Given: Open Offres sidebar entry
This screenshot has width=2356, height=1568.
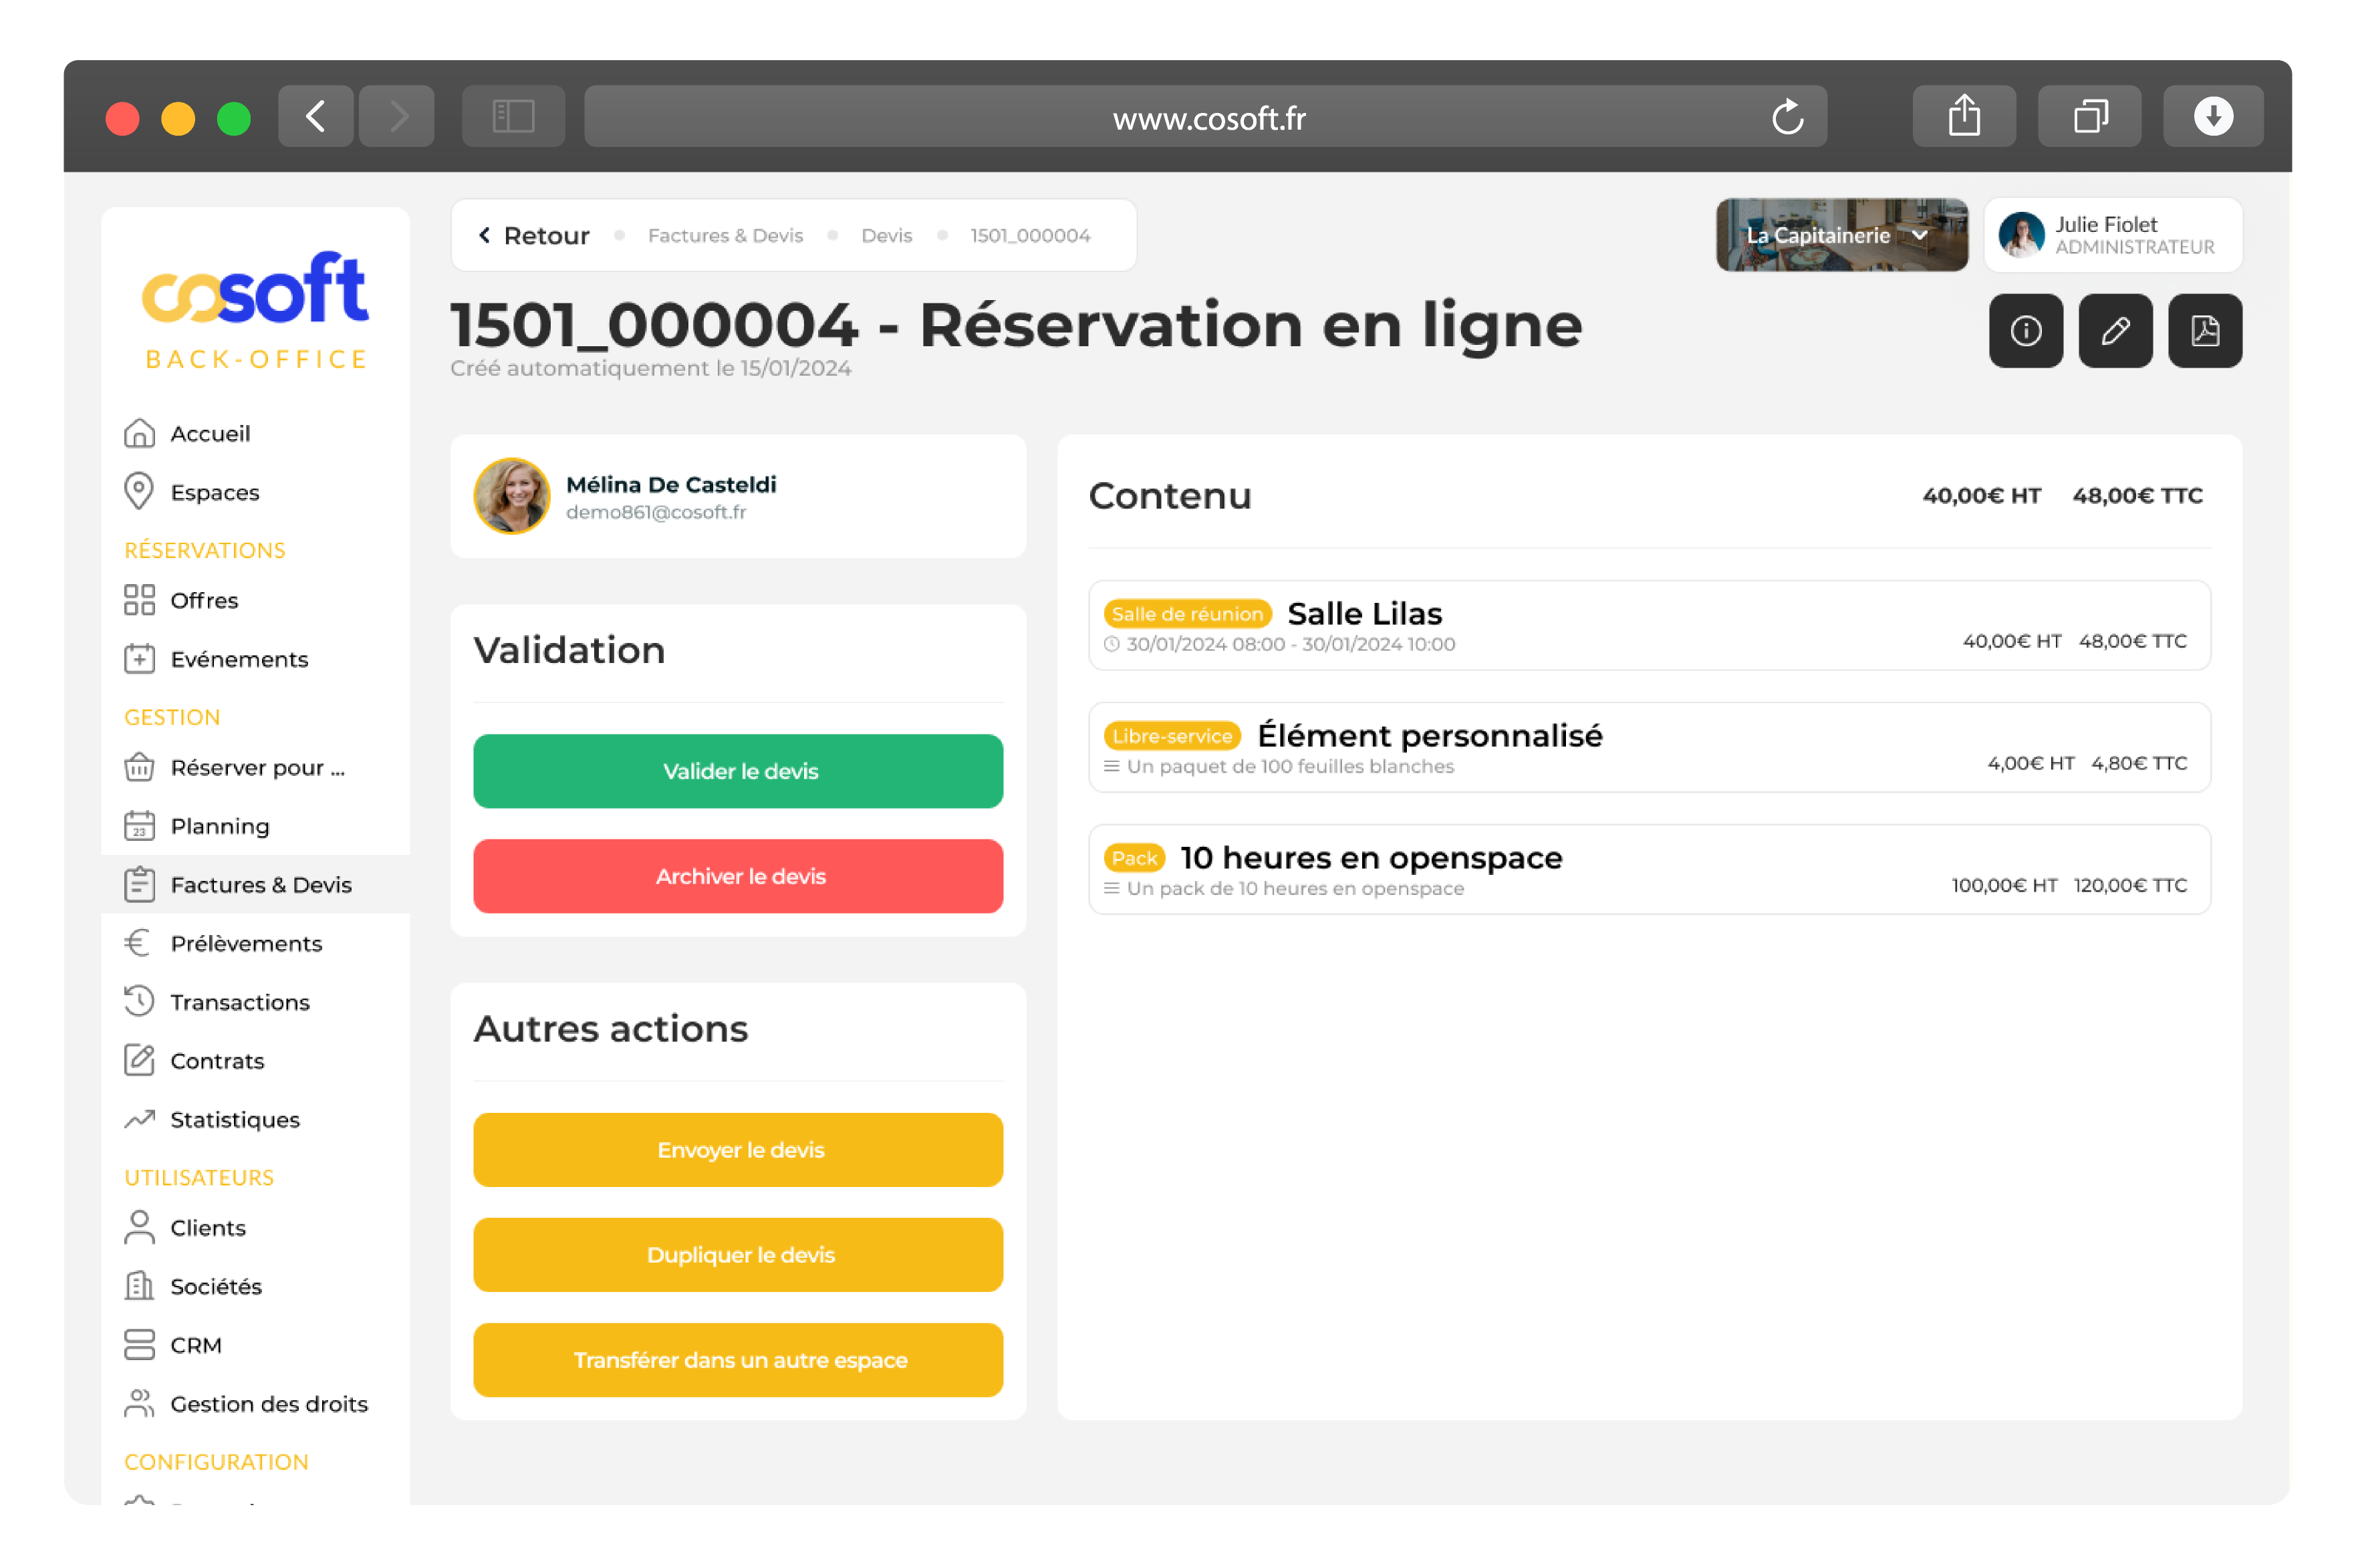Looking at the screenshot, I should click(255, 600).
